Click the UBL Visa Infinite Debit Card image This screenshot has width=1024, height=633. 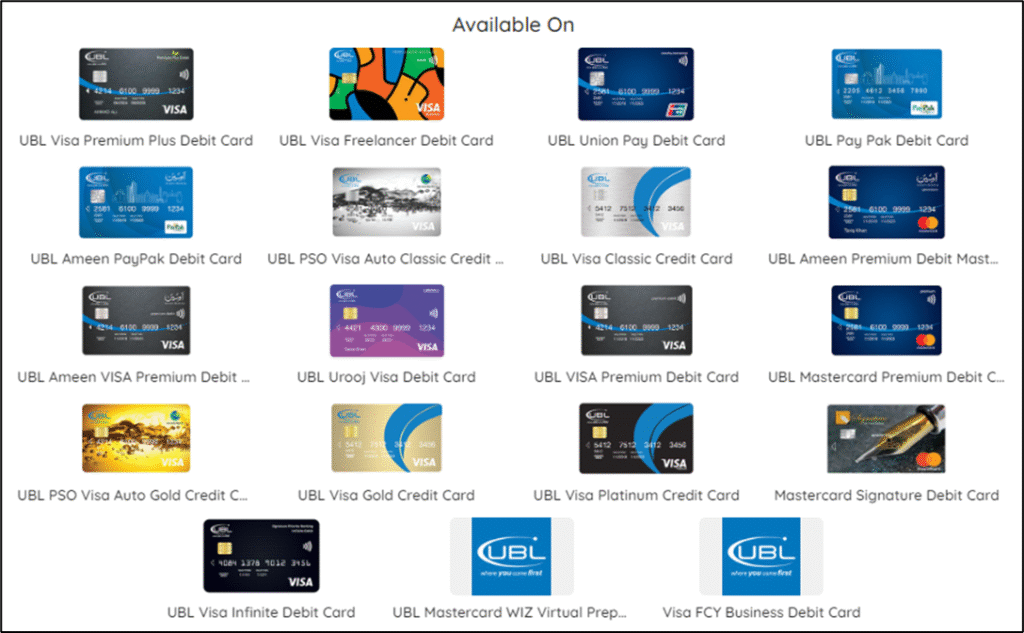coord(261,556)
